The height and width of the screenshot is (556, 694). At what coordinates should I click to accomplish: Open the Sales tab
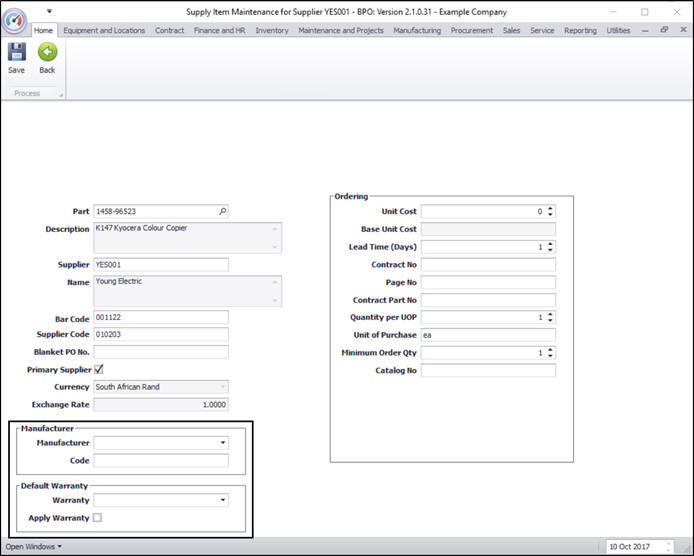point(511,30)
